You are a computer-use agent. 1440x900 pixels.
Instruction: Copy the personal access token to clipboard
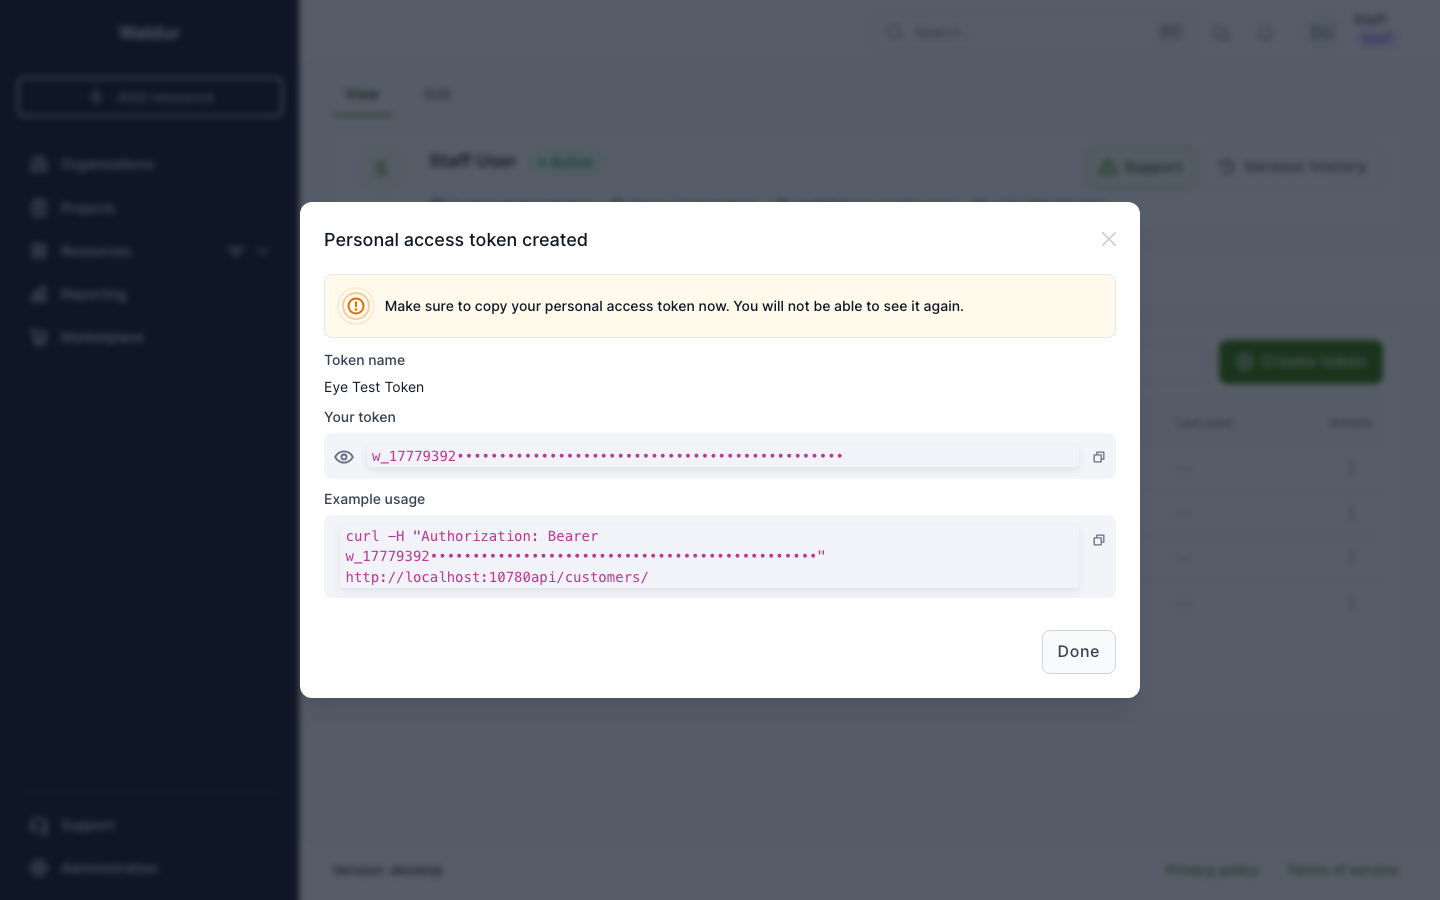pos(1098,457)
